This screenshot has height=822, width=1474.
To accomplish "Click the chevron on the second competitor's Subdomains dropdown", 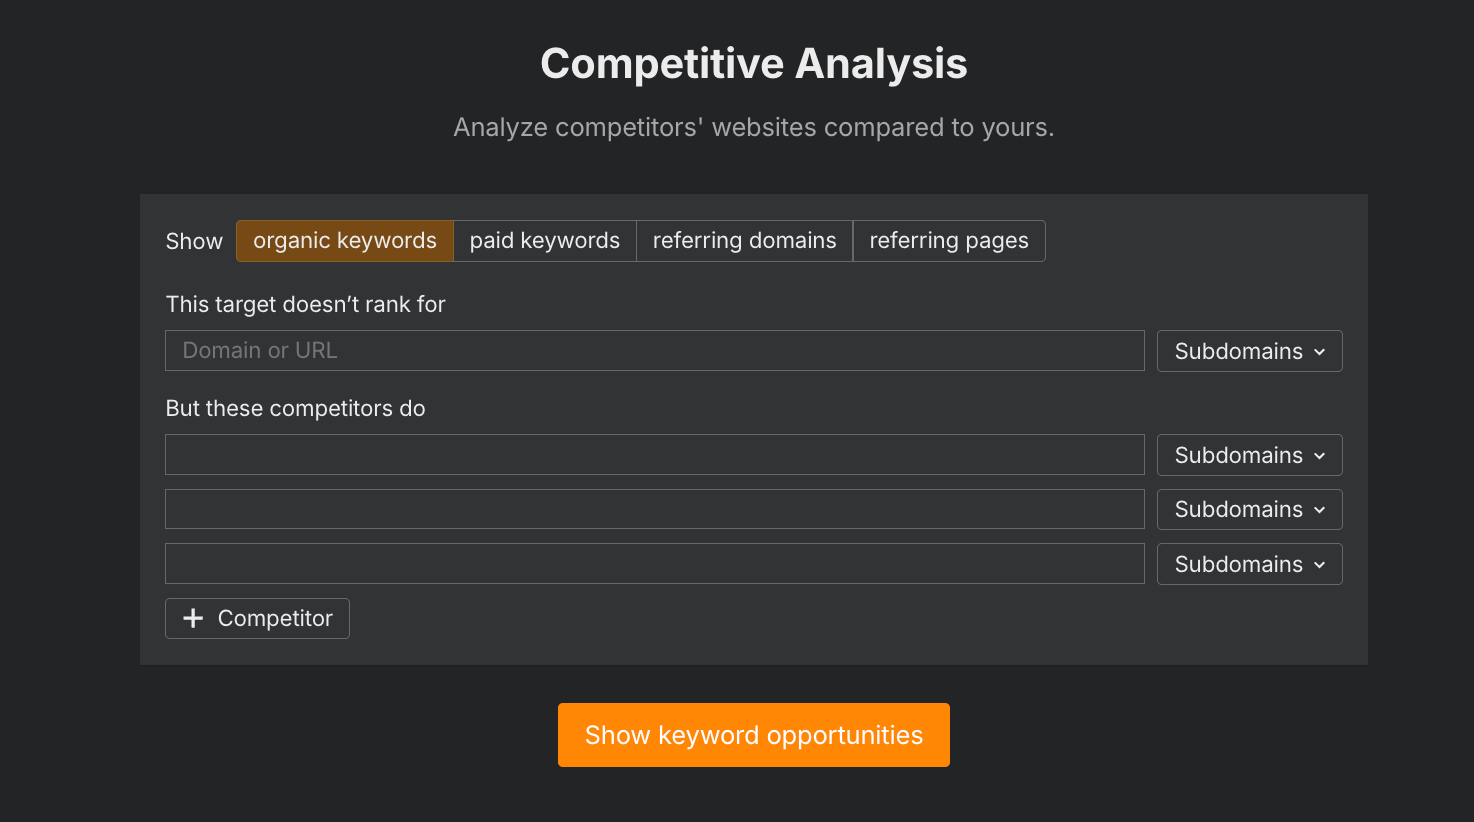I will [x=1318, y=509].
